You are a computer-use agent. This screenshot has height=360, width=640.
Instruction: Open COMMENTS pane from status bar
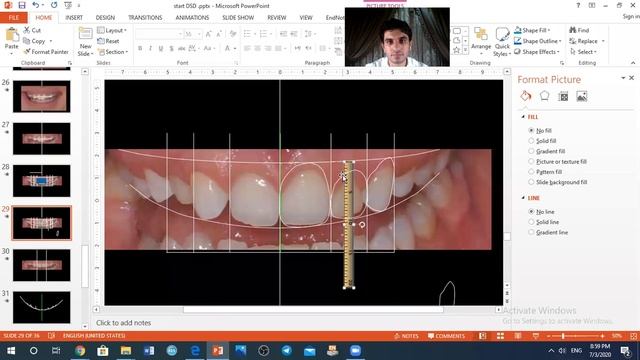(x=446, y=336)
